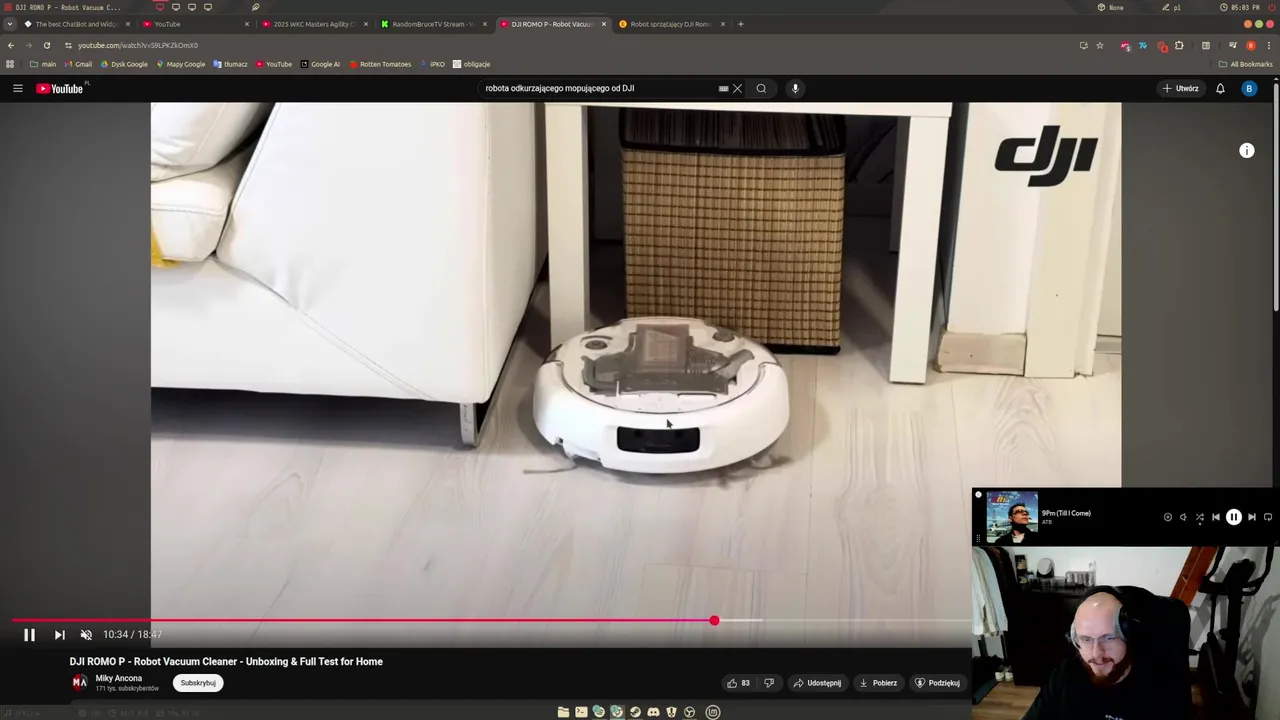Image resolution: width=1280 pixels, height=720 pixels.
Task: Open a new browser tab
Action: click(x=740, y=24)
